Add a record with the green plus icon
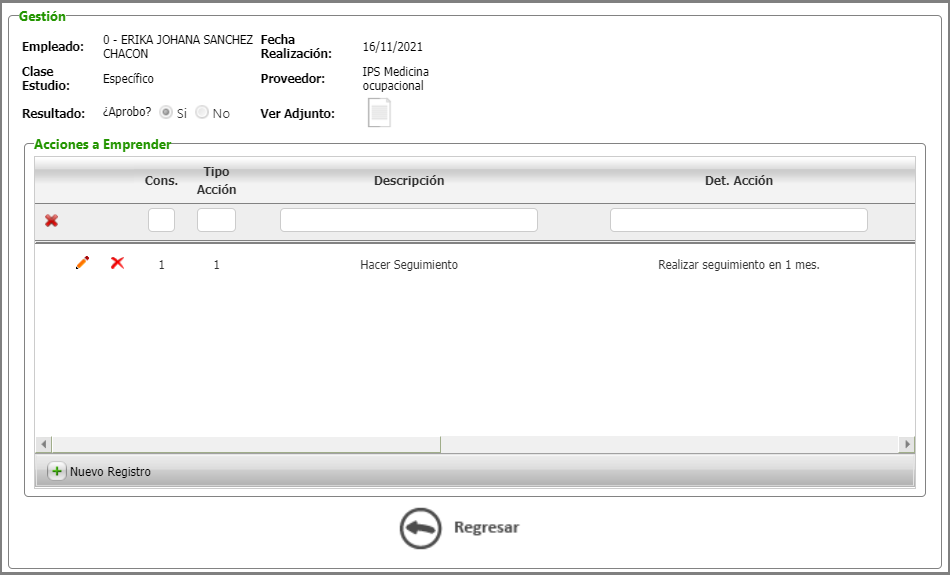Screen dimensions: 950x575 (56, 471)
